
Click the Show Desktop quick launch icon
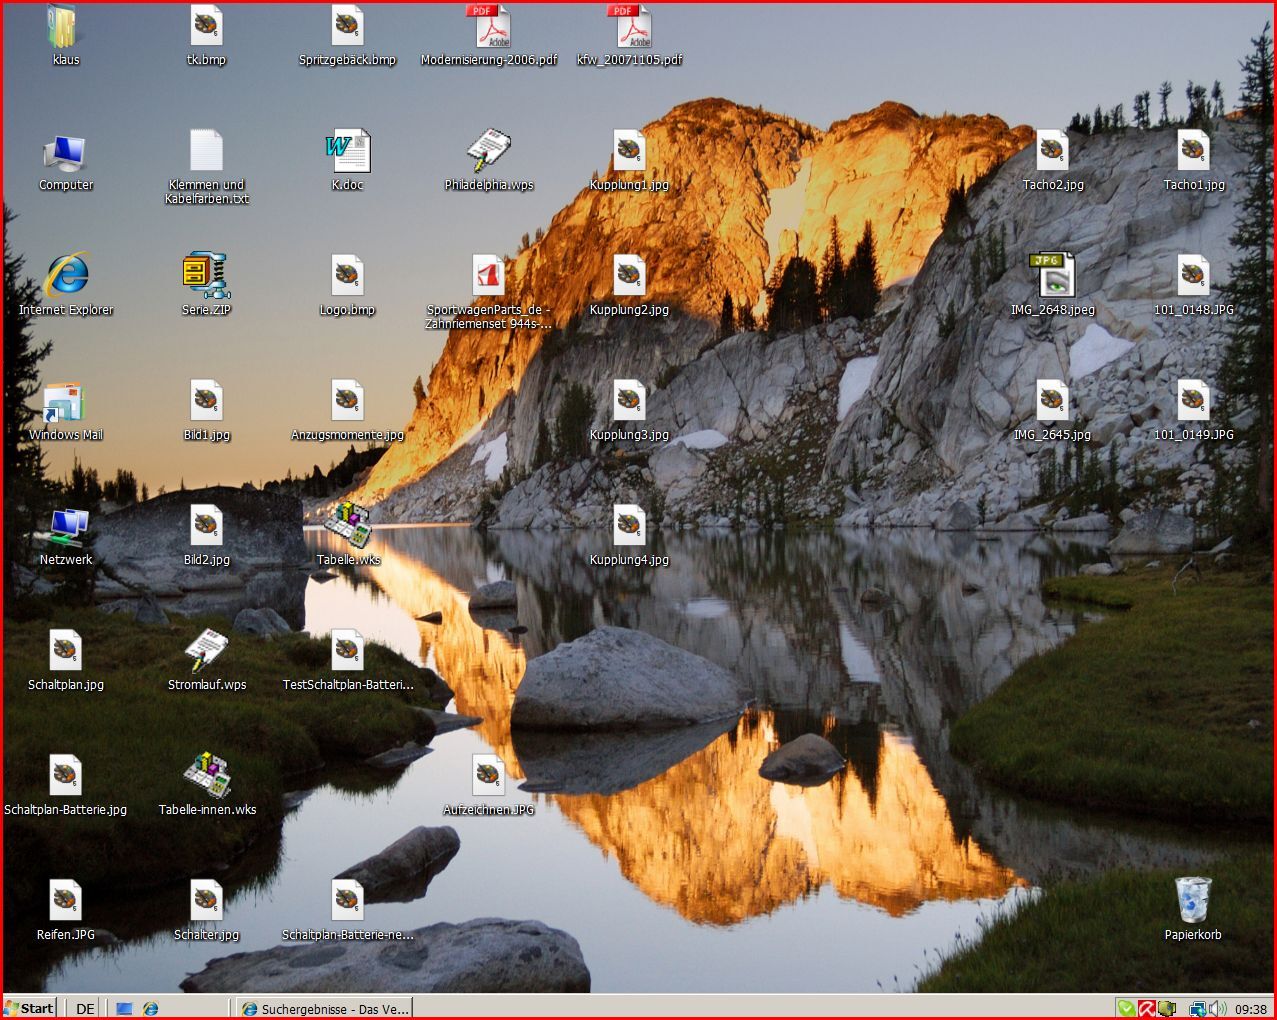(x=125, y=1009)
